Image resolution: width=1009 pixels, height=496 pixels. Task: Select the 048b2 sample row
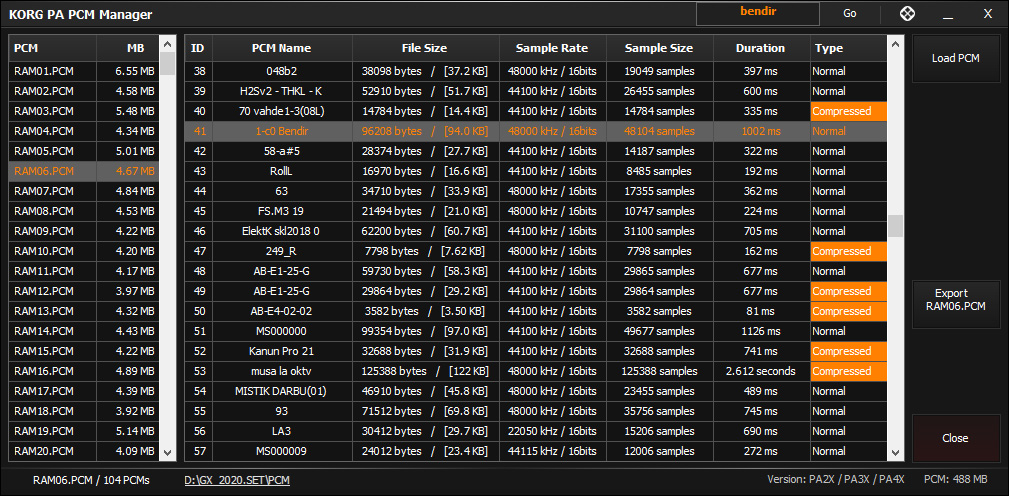[536, 71]
